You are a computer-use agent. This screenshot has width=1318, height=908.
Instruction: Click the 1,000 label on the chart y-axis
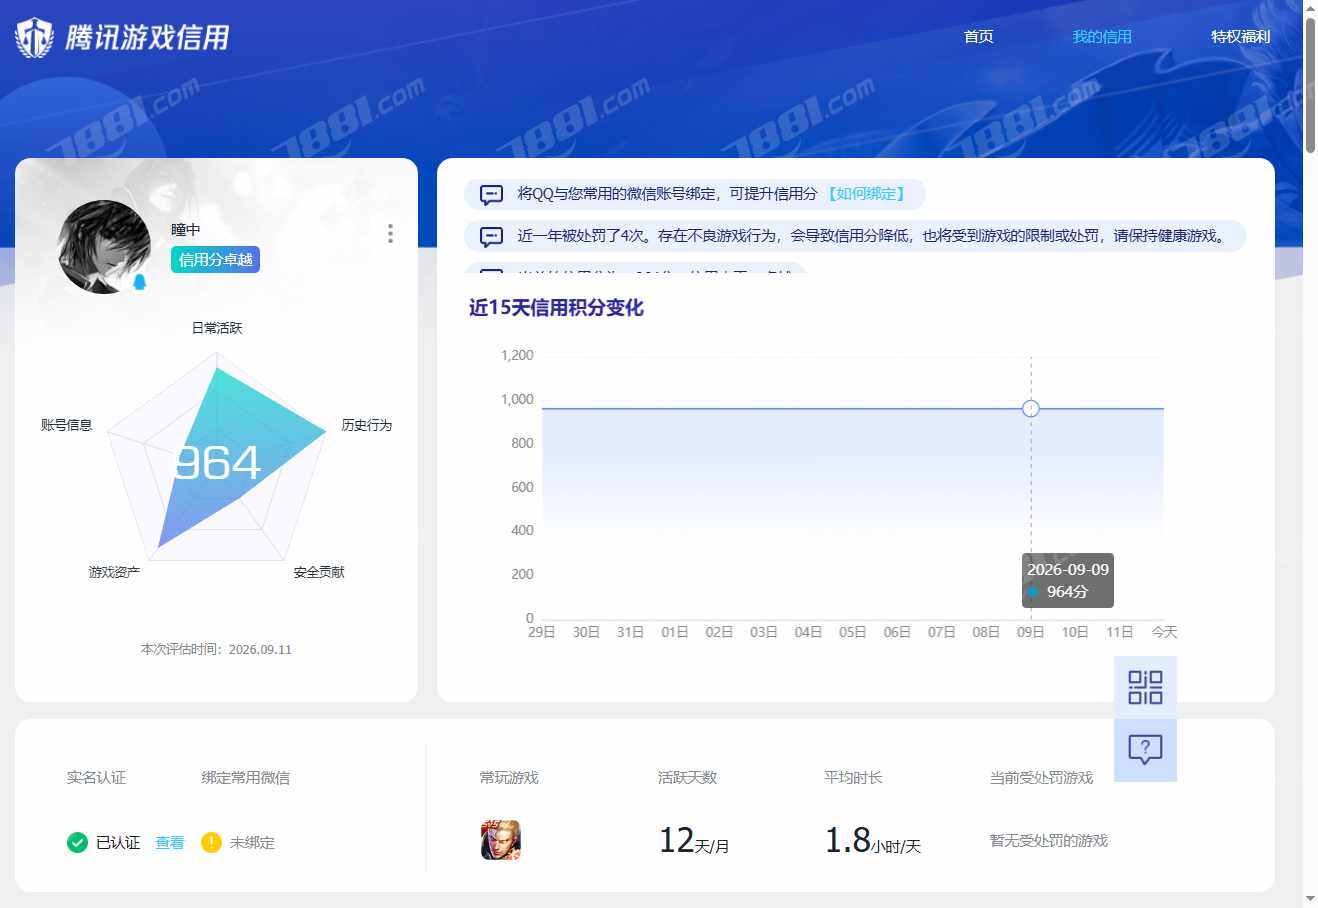517,399
